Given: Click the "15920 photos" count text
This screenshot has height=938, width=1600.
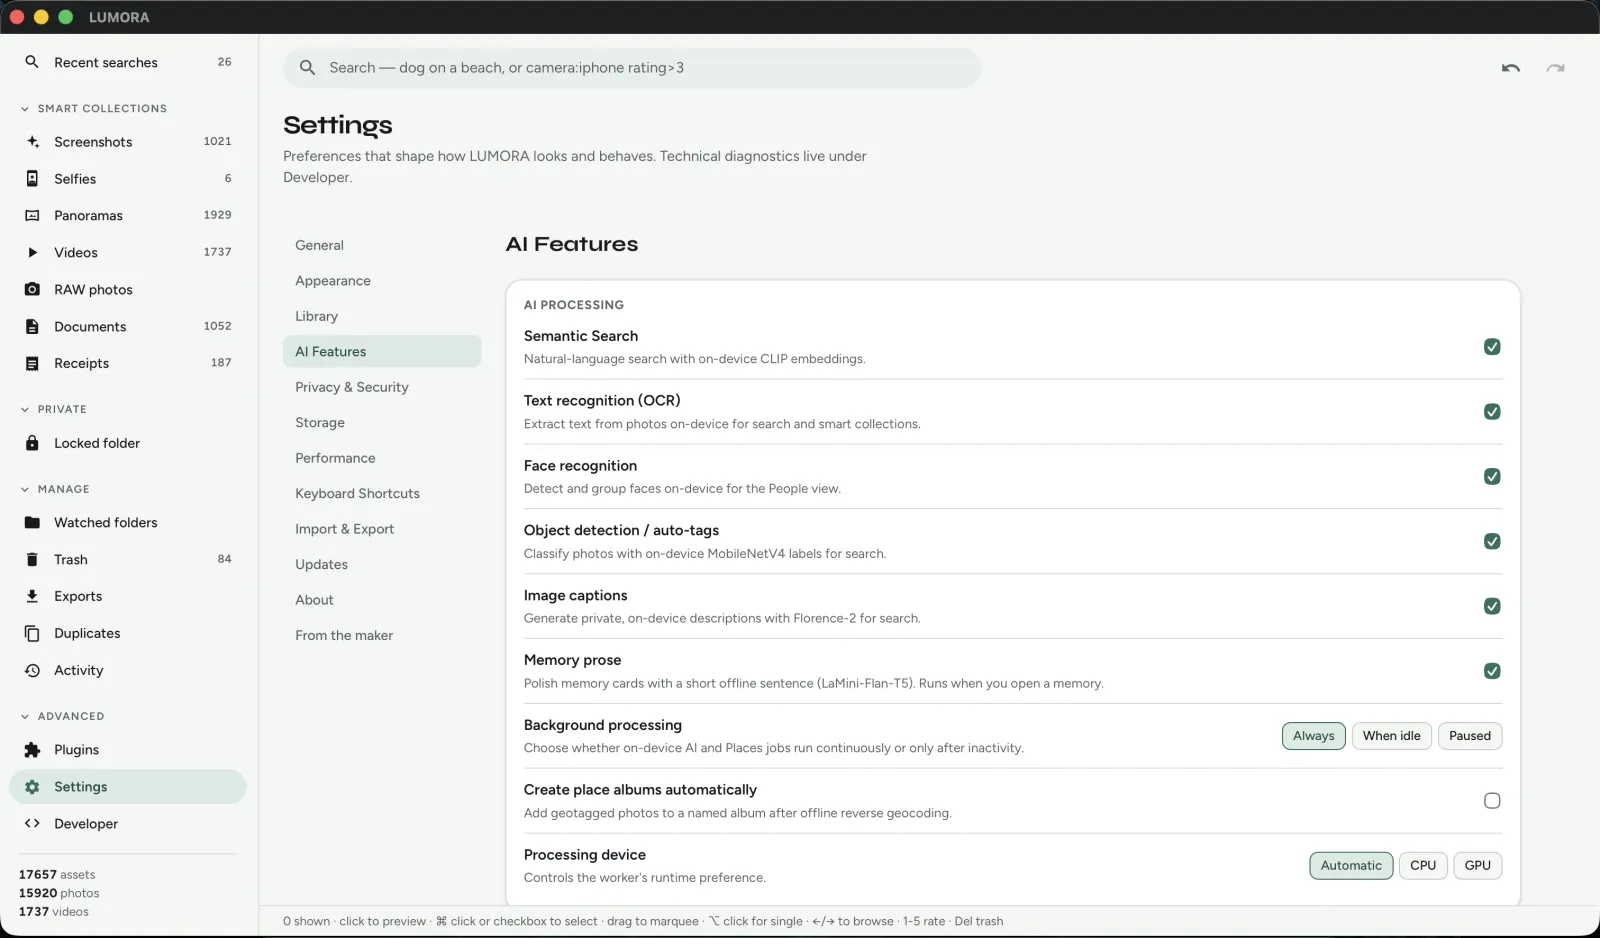Looking at the screenshot, I should point(59,894).
